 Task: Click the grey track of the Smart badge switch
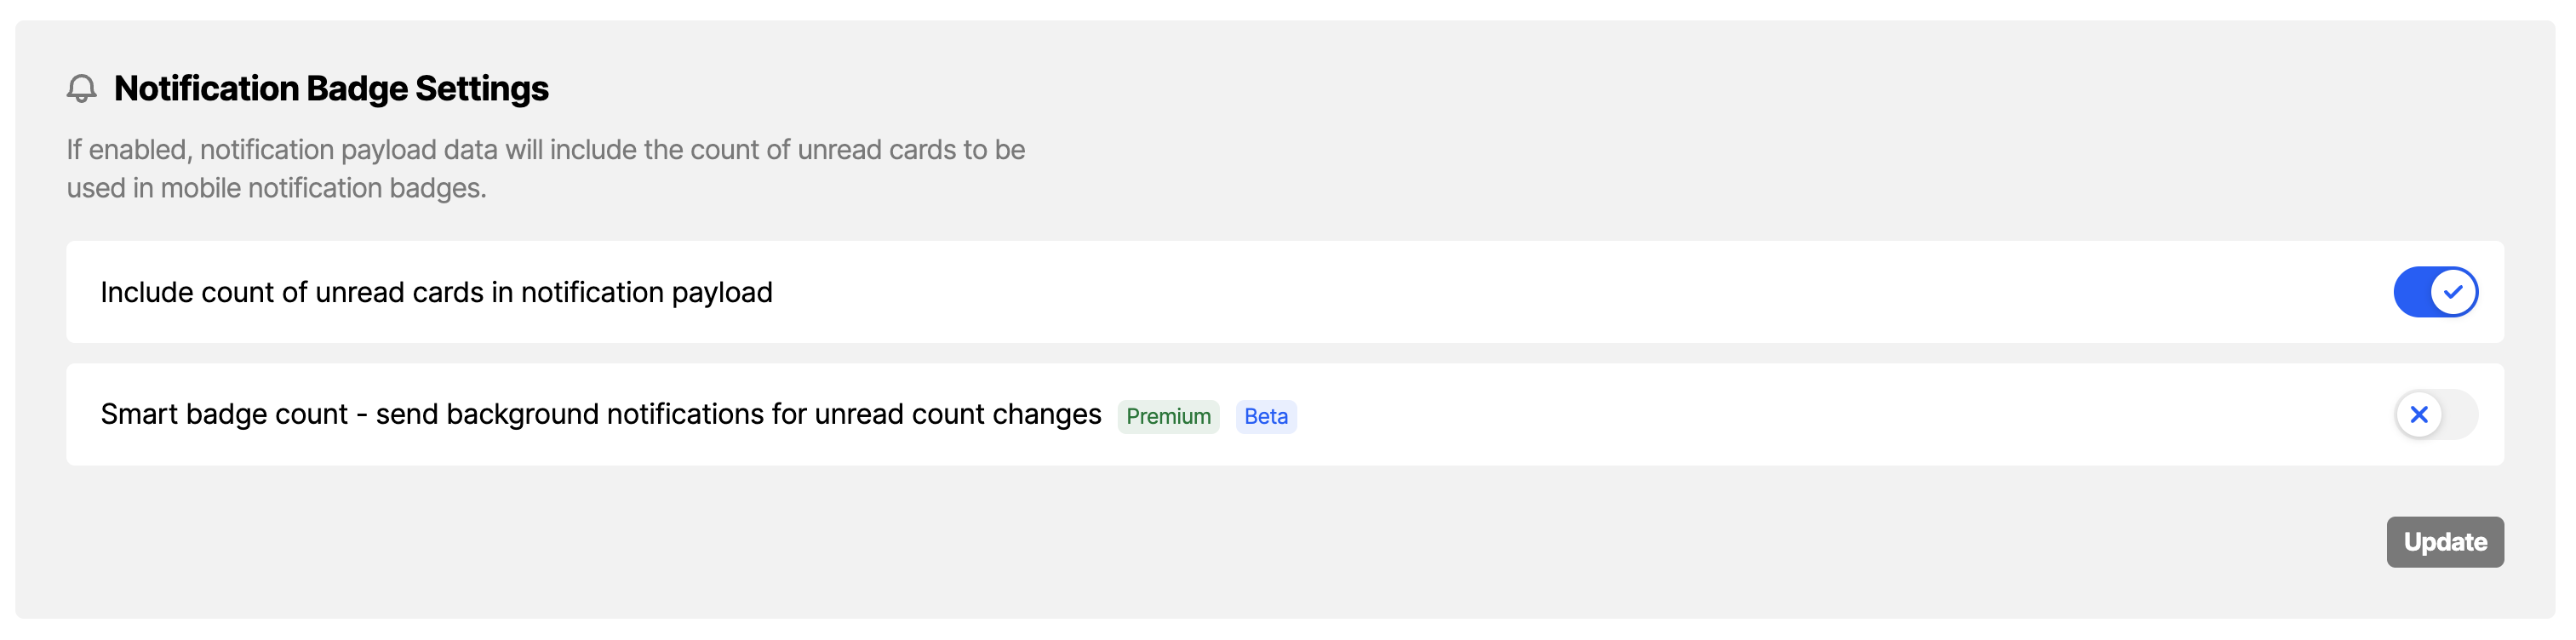click(2460, 414)
